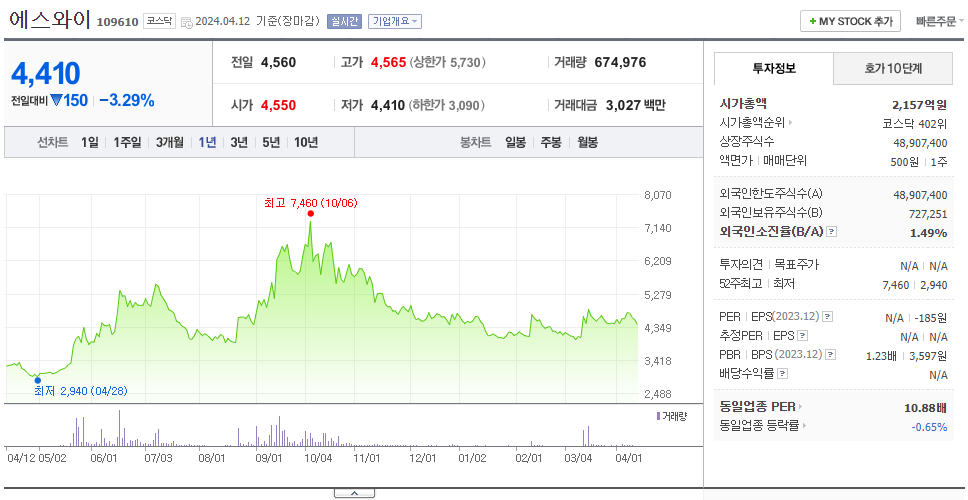
Task: Select the 1년 line chart period
Action: pyautogui.click(x=207, y=143)
